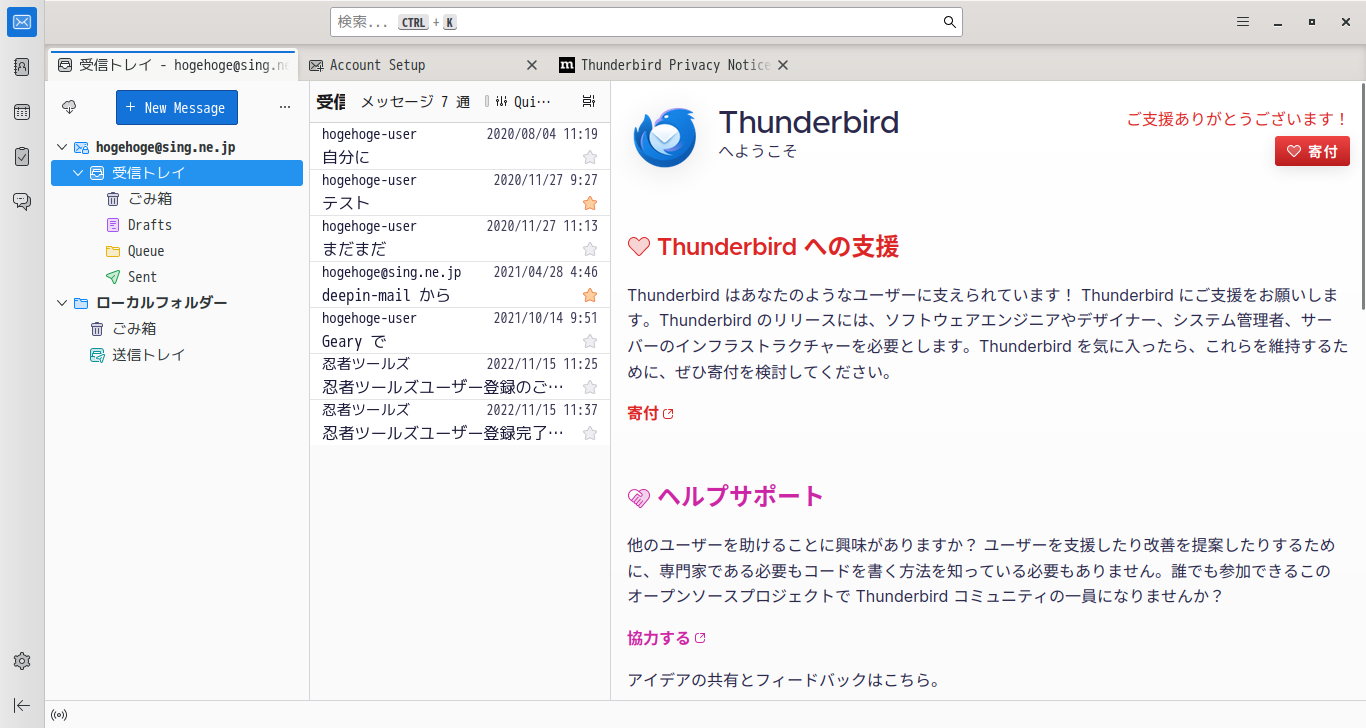Close the Account Setup tab
Screen dimensions: 1366x728
pyautogui.click(x=533, y=65)
